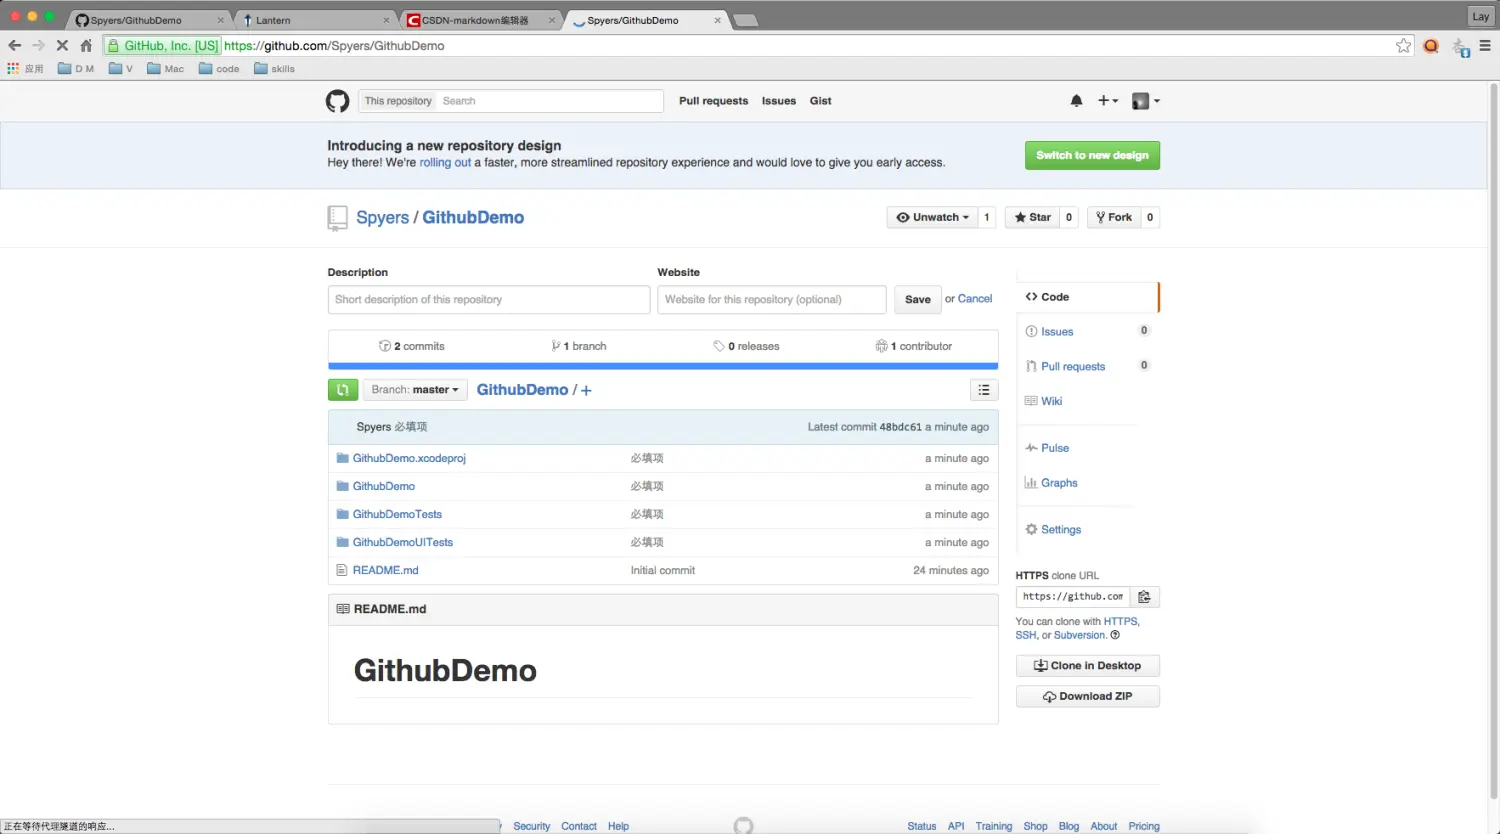Toggle the file list view icon
Screen dimensions: 1500x834
984,390
